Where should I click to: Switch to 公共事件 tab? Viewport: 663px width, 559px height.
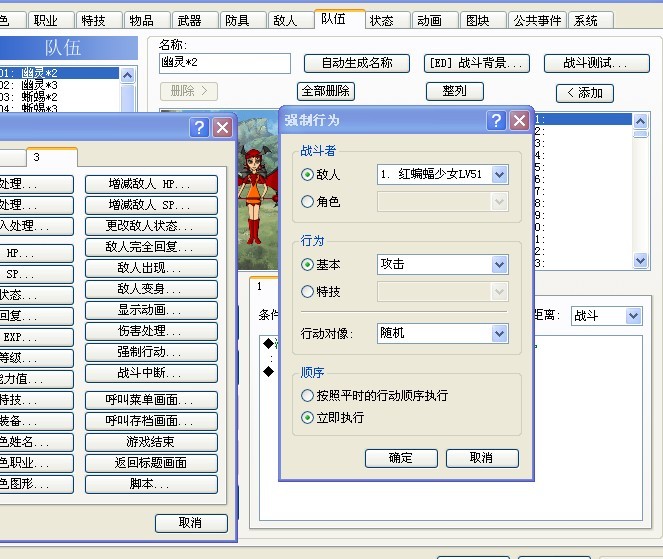[537, 20]
